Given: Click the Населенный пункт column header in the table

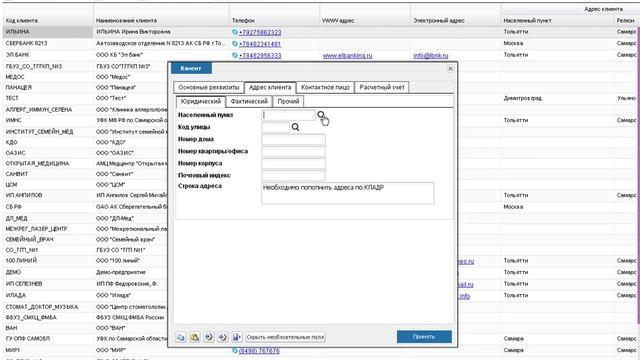Looking at the screenshot, I should point(527,20).
